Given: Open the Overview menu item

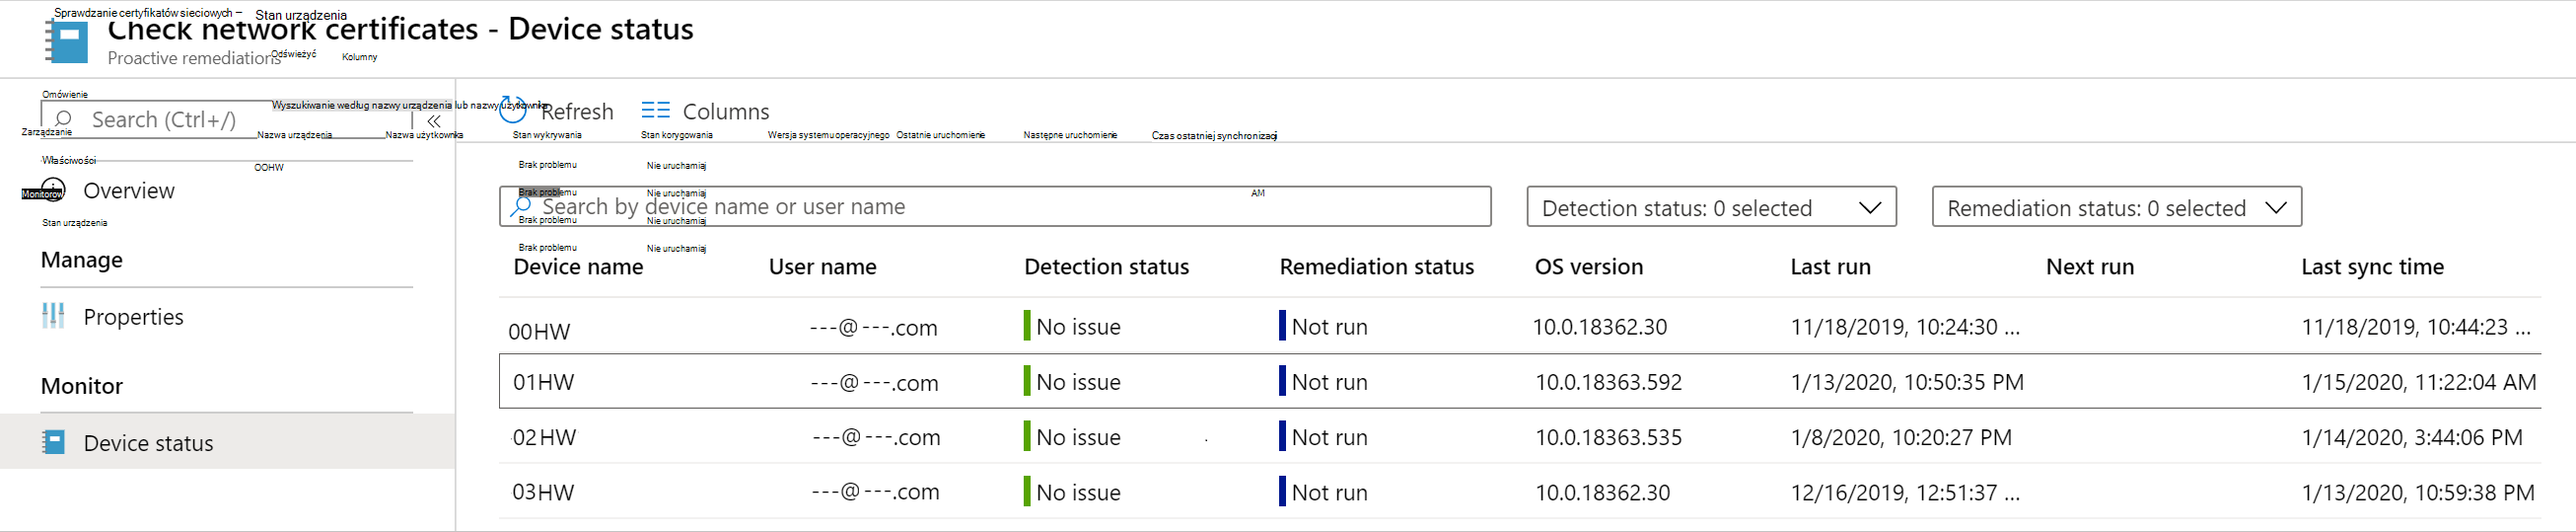Looking at the screenshot, I should (129, 191).
